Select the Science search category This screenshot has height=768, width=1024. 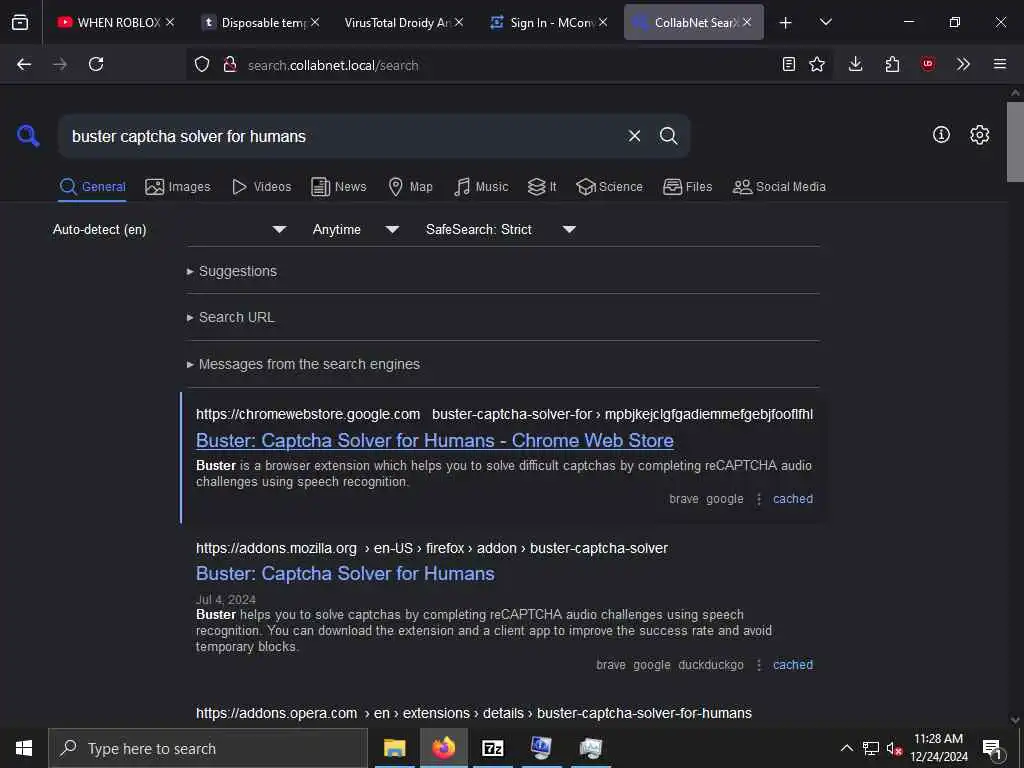(609, 187)
